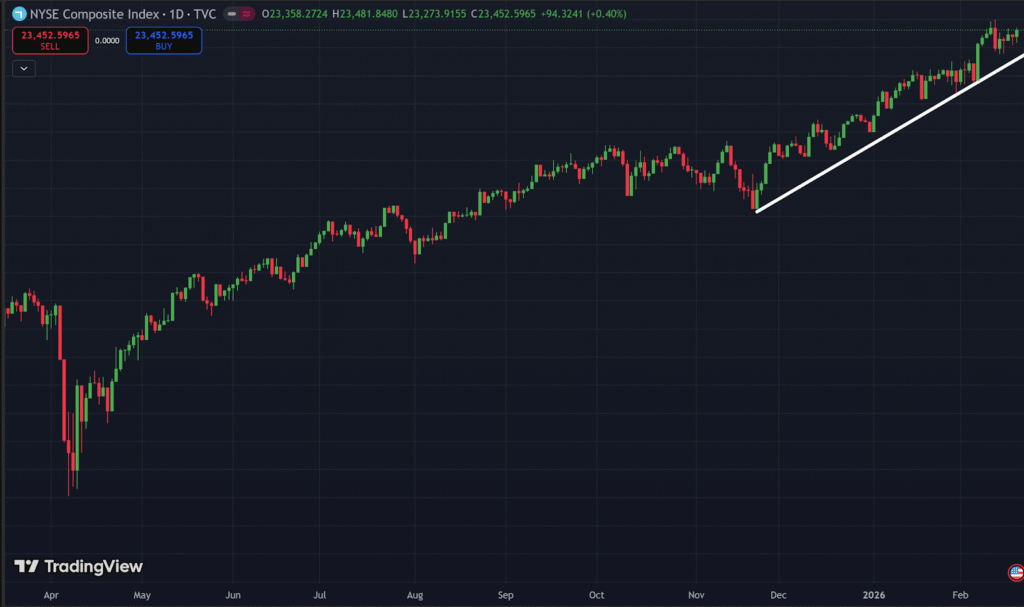
Task: Click the market status pill icon beside TVC
Action: [x=238, y=14]
